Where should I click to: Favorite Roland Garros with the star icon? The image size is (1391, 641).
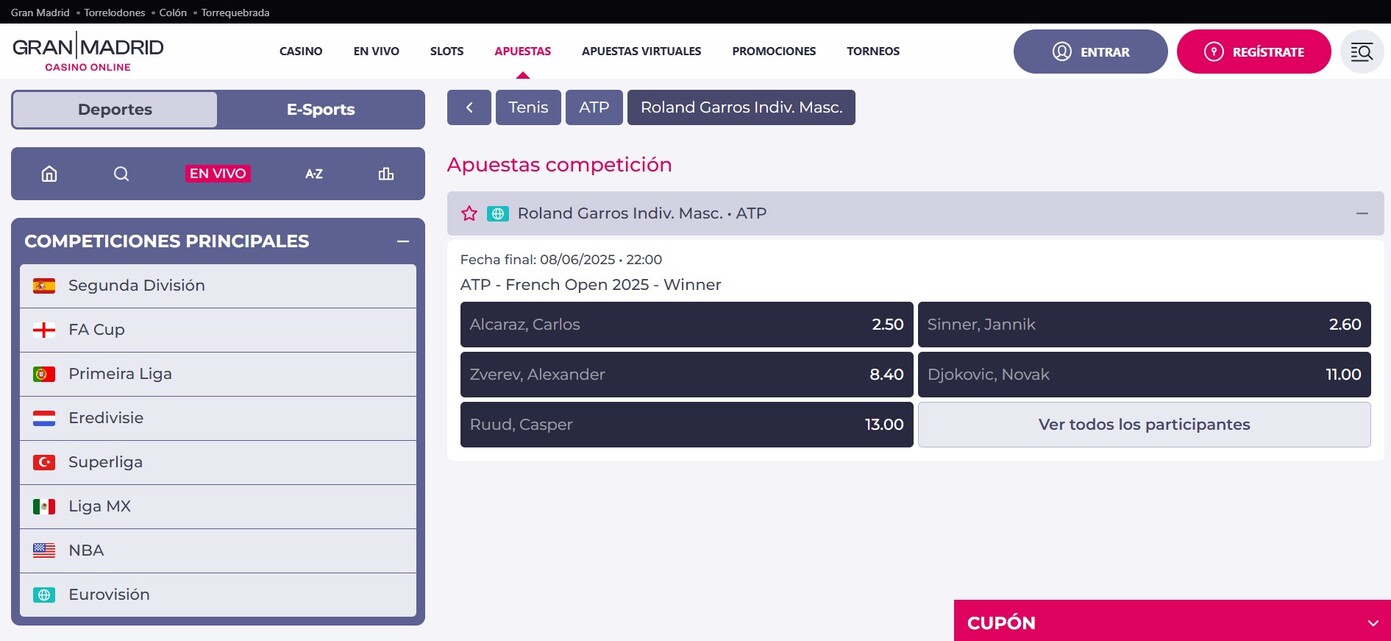[469, 213]
